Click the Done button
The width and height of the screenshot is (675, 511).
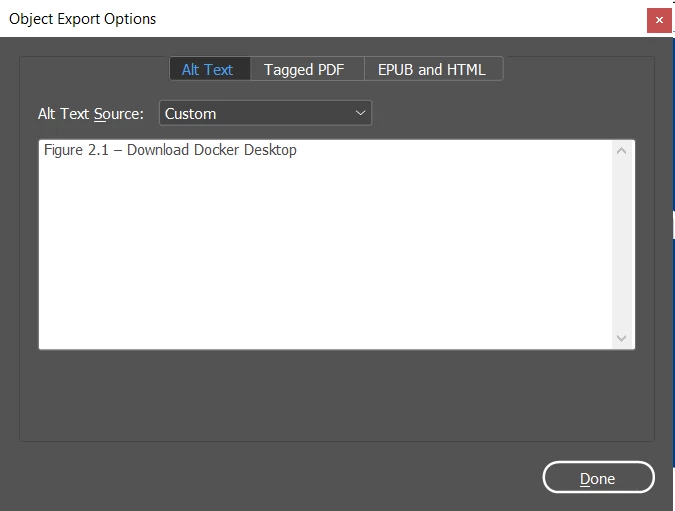(598, 477)
